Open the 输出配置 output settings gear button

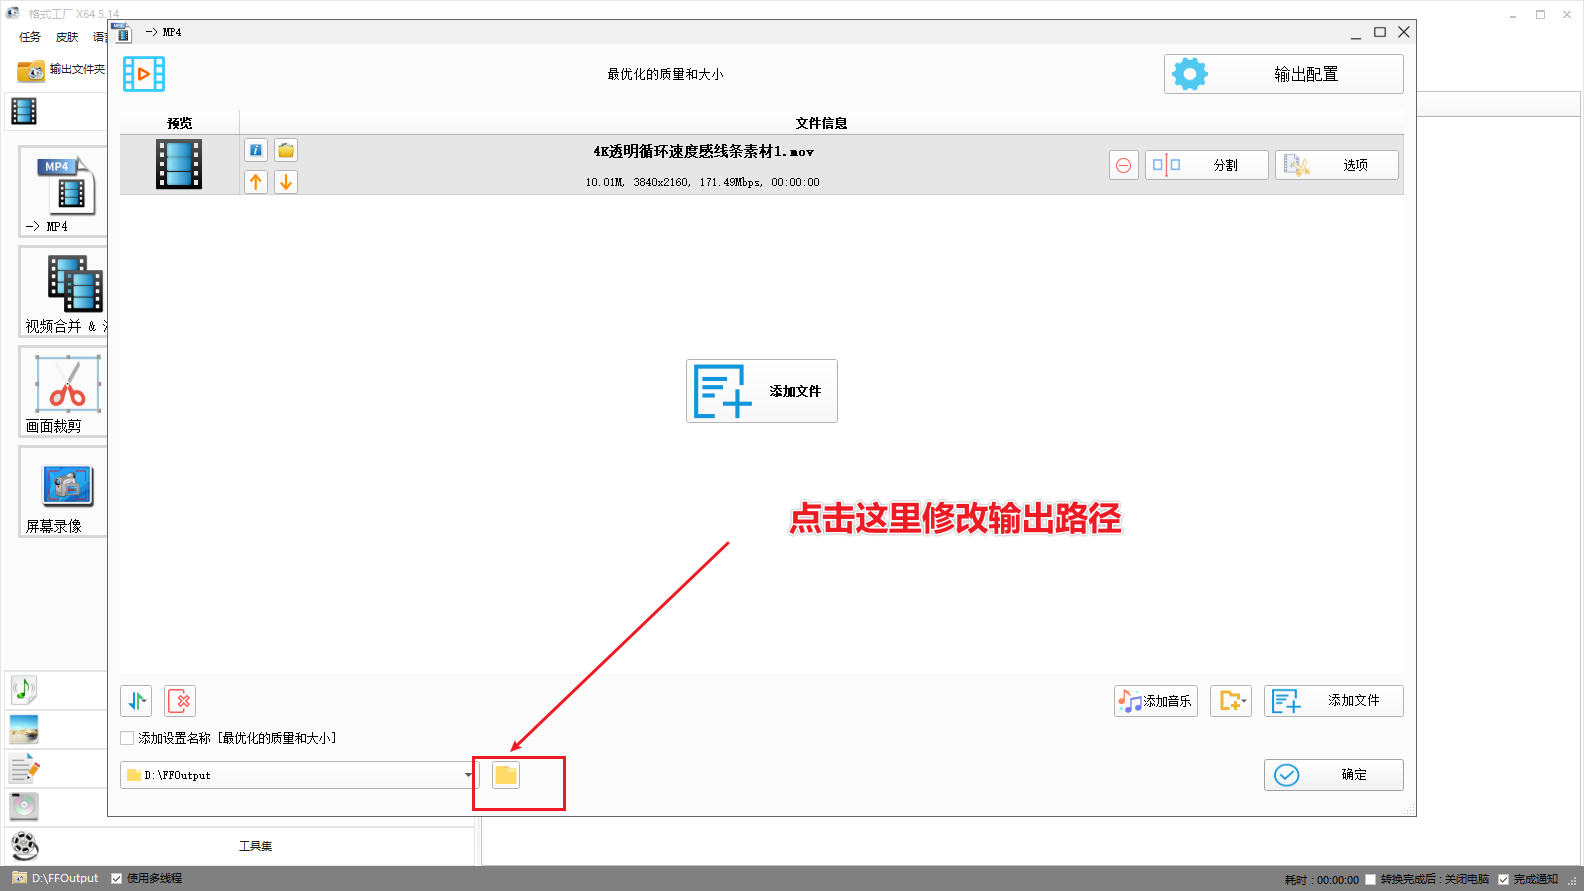tap(1283, 74)
